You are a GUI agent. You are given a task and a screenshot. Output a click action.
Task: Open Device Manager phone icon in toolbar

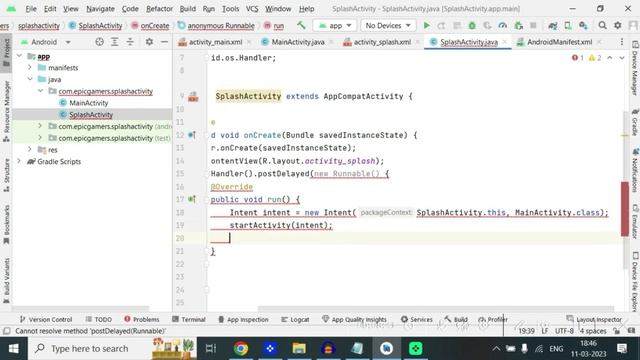tap(568, 25)
